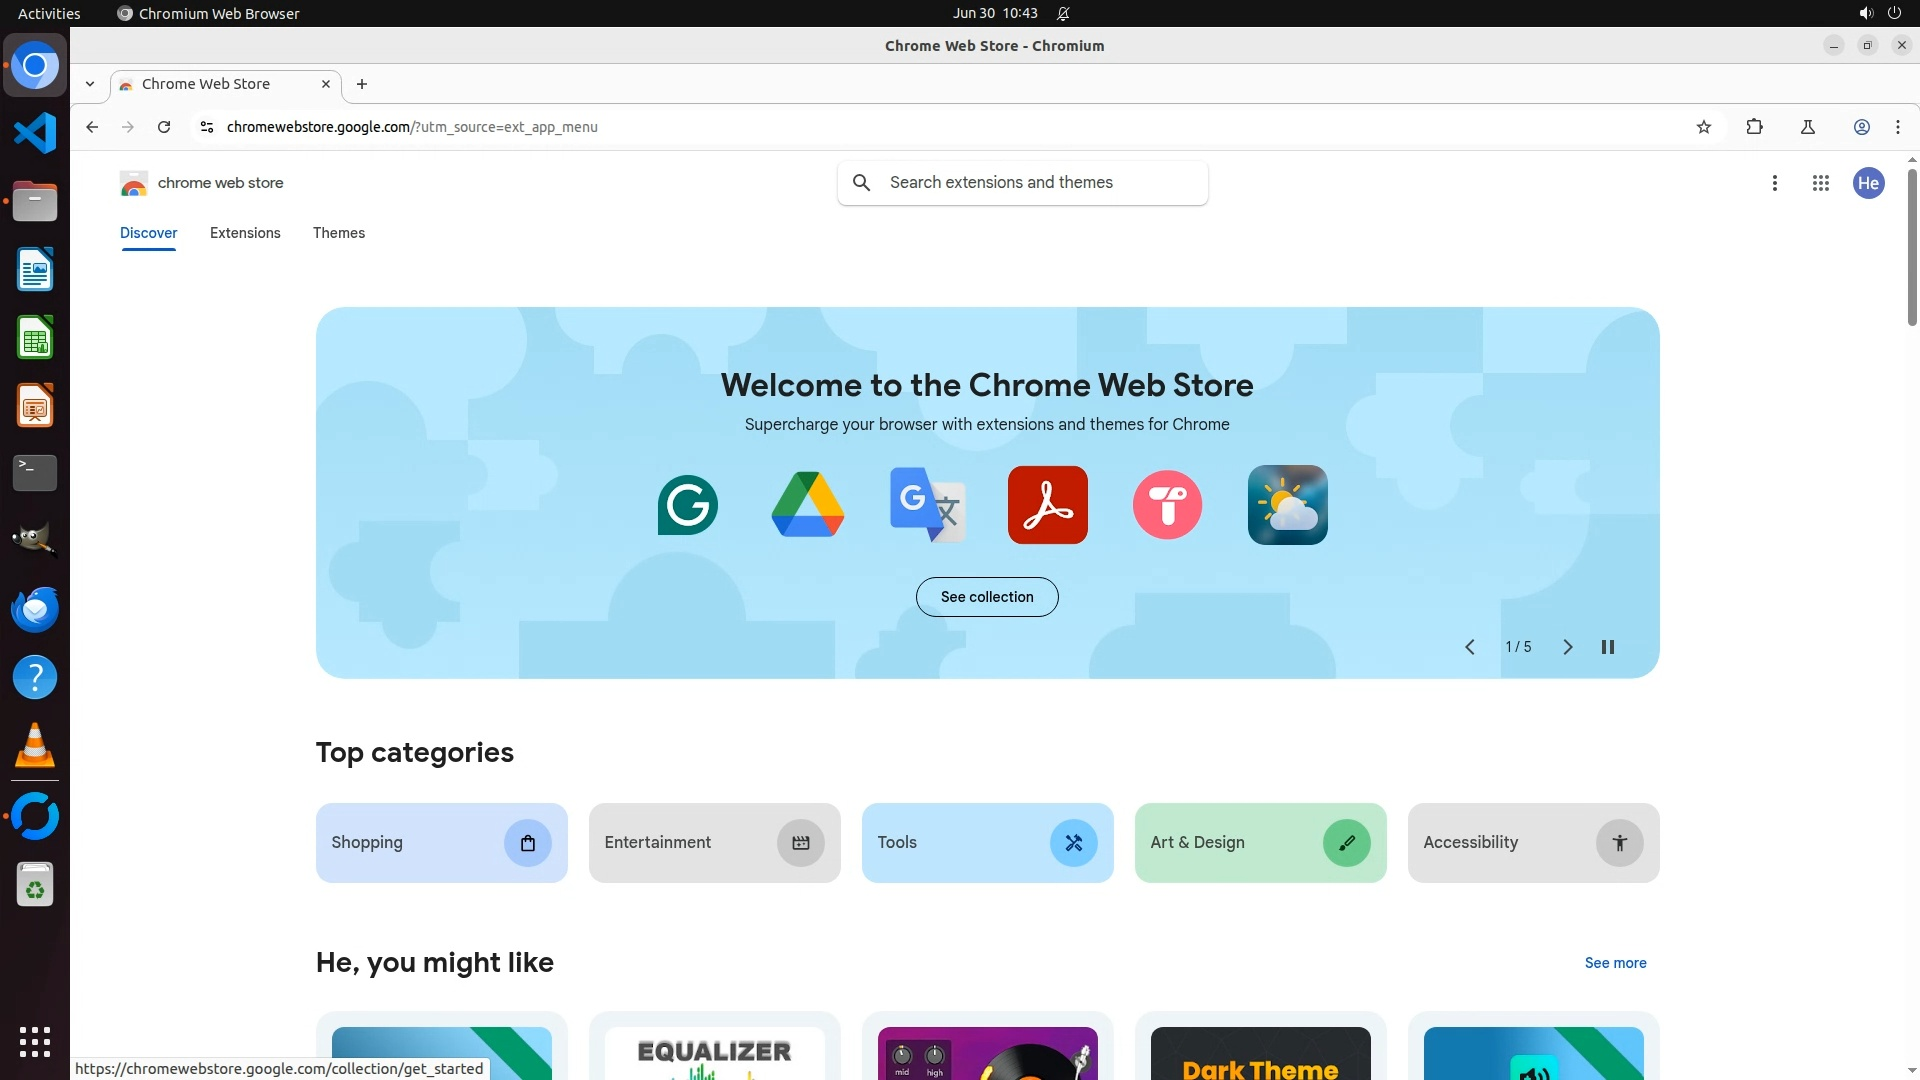Viewport: 1920px width, 1080px height.
Task: Bookmark this page with the star icon
Action: [x=1704, y=127]
